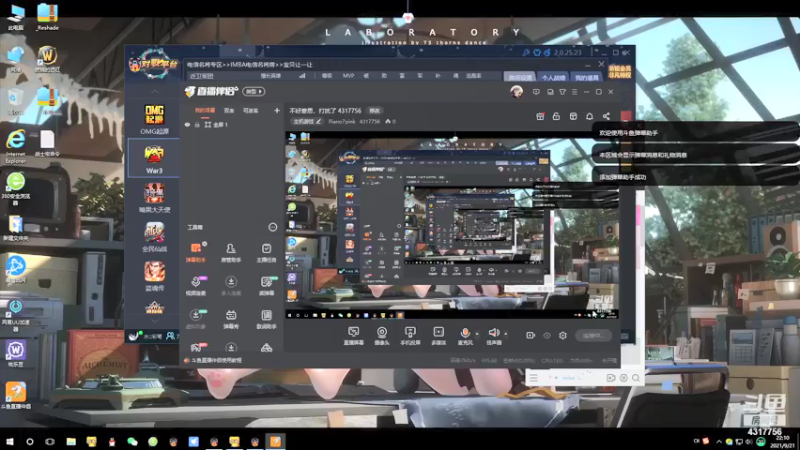Open the 视频连麦 tool with the microphone icon
This screenshot has width=800, height=450.
click(195, 286)
